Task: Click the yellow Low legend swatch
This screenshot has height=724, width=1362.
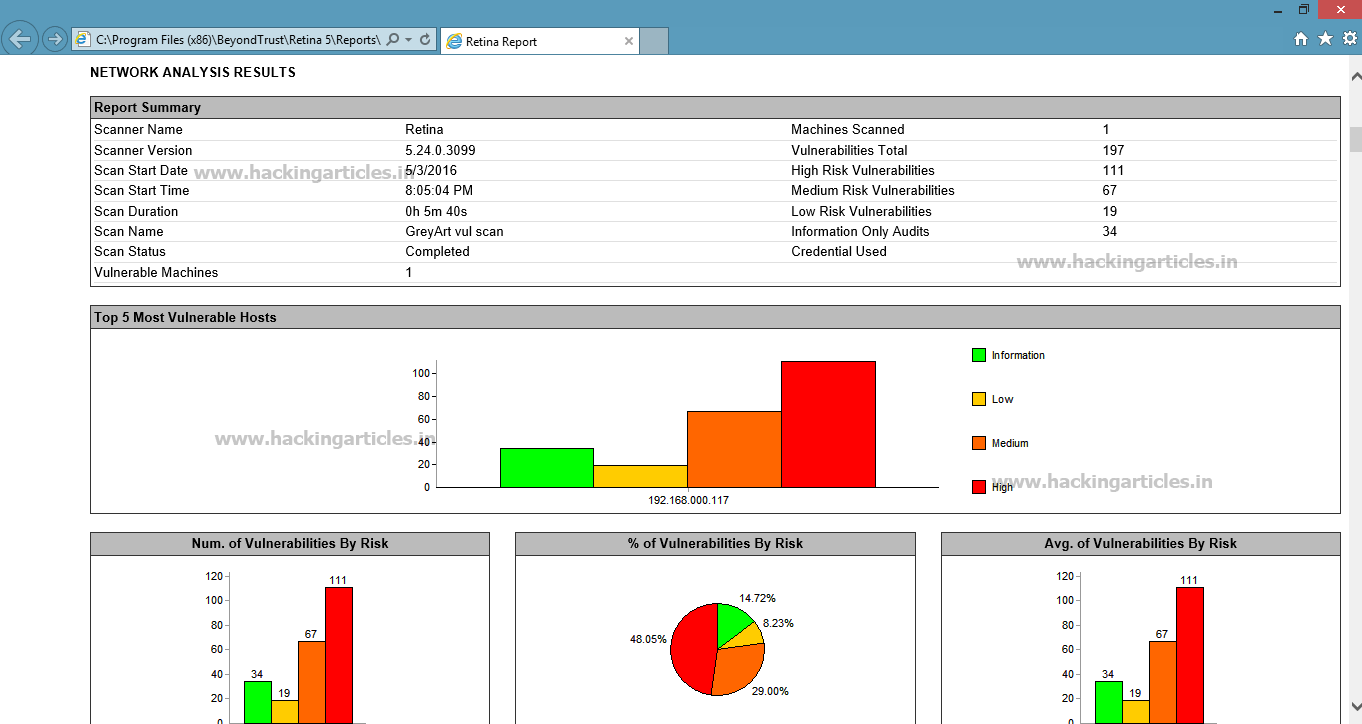Action: [x=979, y=399]
